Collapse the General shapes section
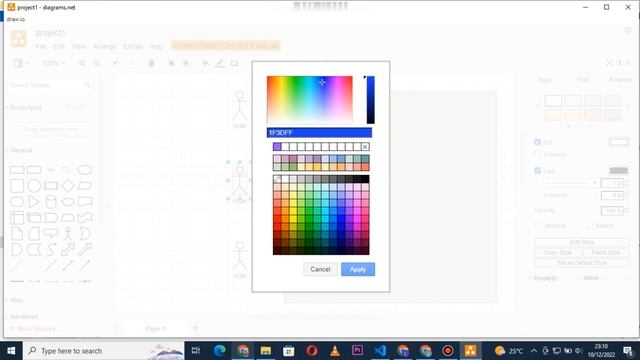 21,150
